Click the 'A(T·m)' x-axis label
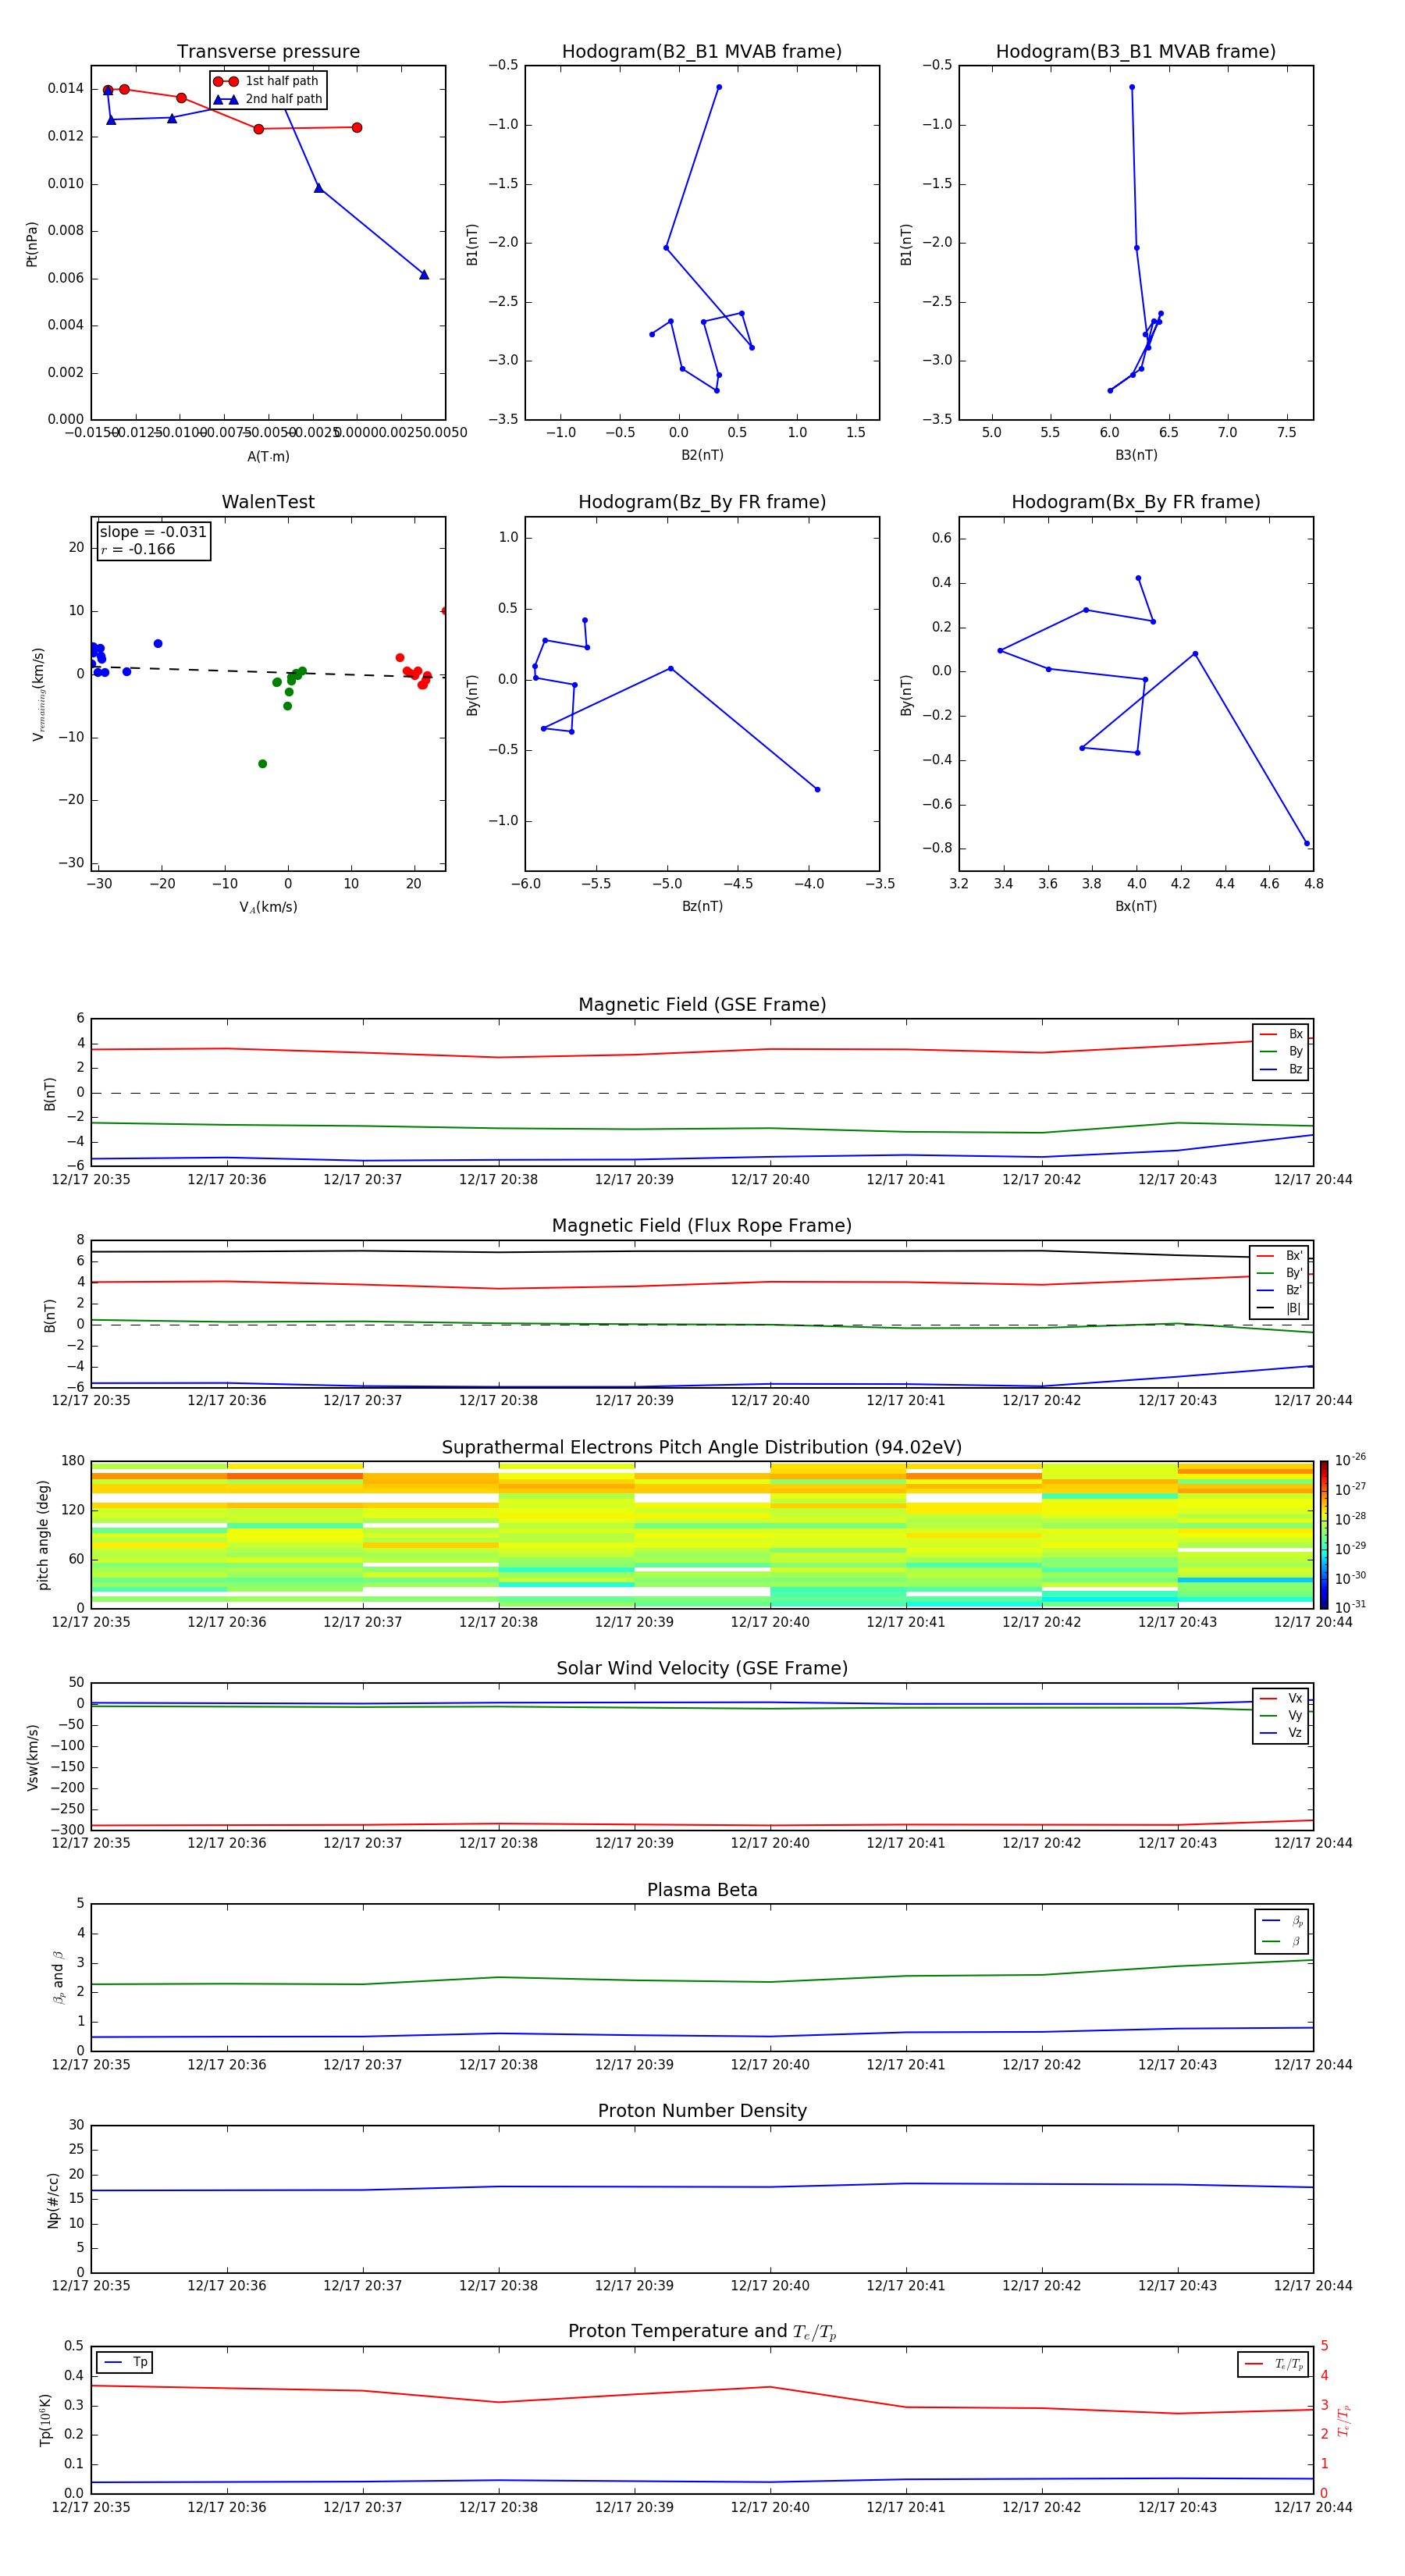Image resolution: width=1405 pixels, height=2576 pixels. [268, 457]
